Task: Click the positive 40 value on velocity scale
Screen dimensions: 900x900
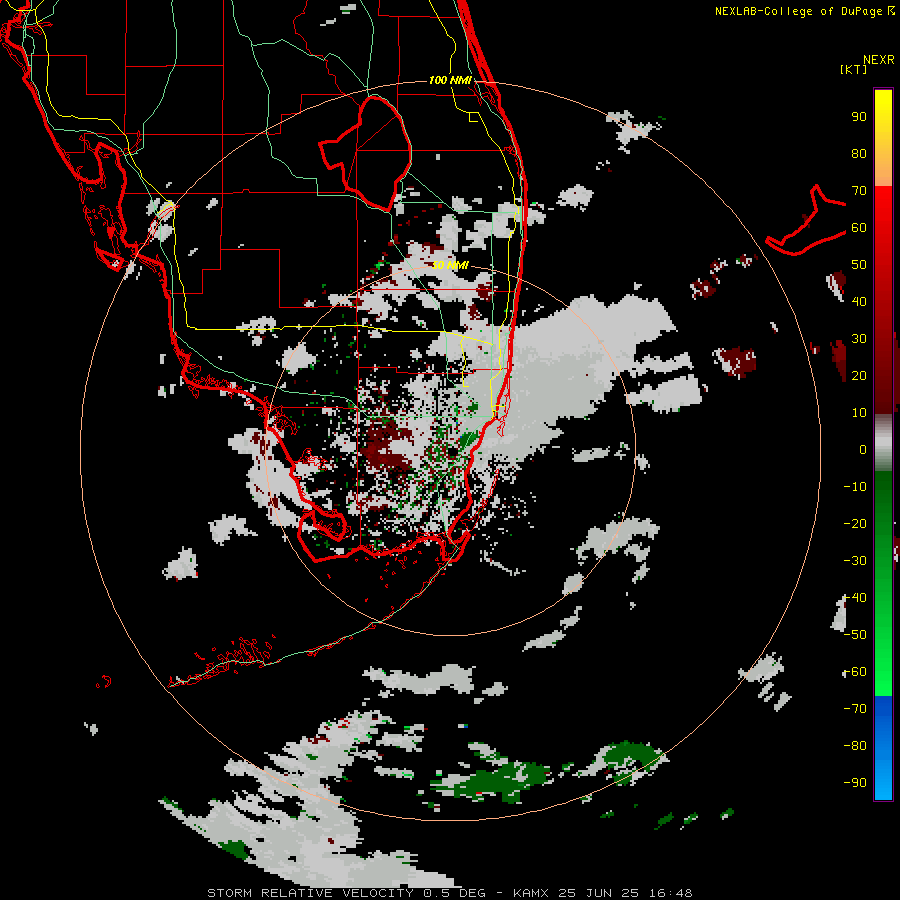Action: click(859, 302)
